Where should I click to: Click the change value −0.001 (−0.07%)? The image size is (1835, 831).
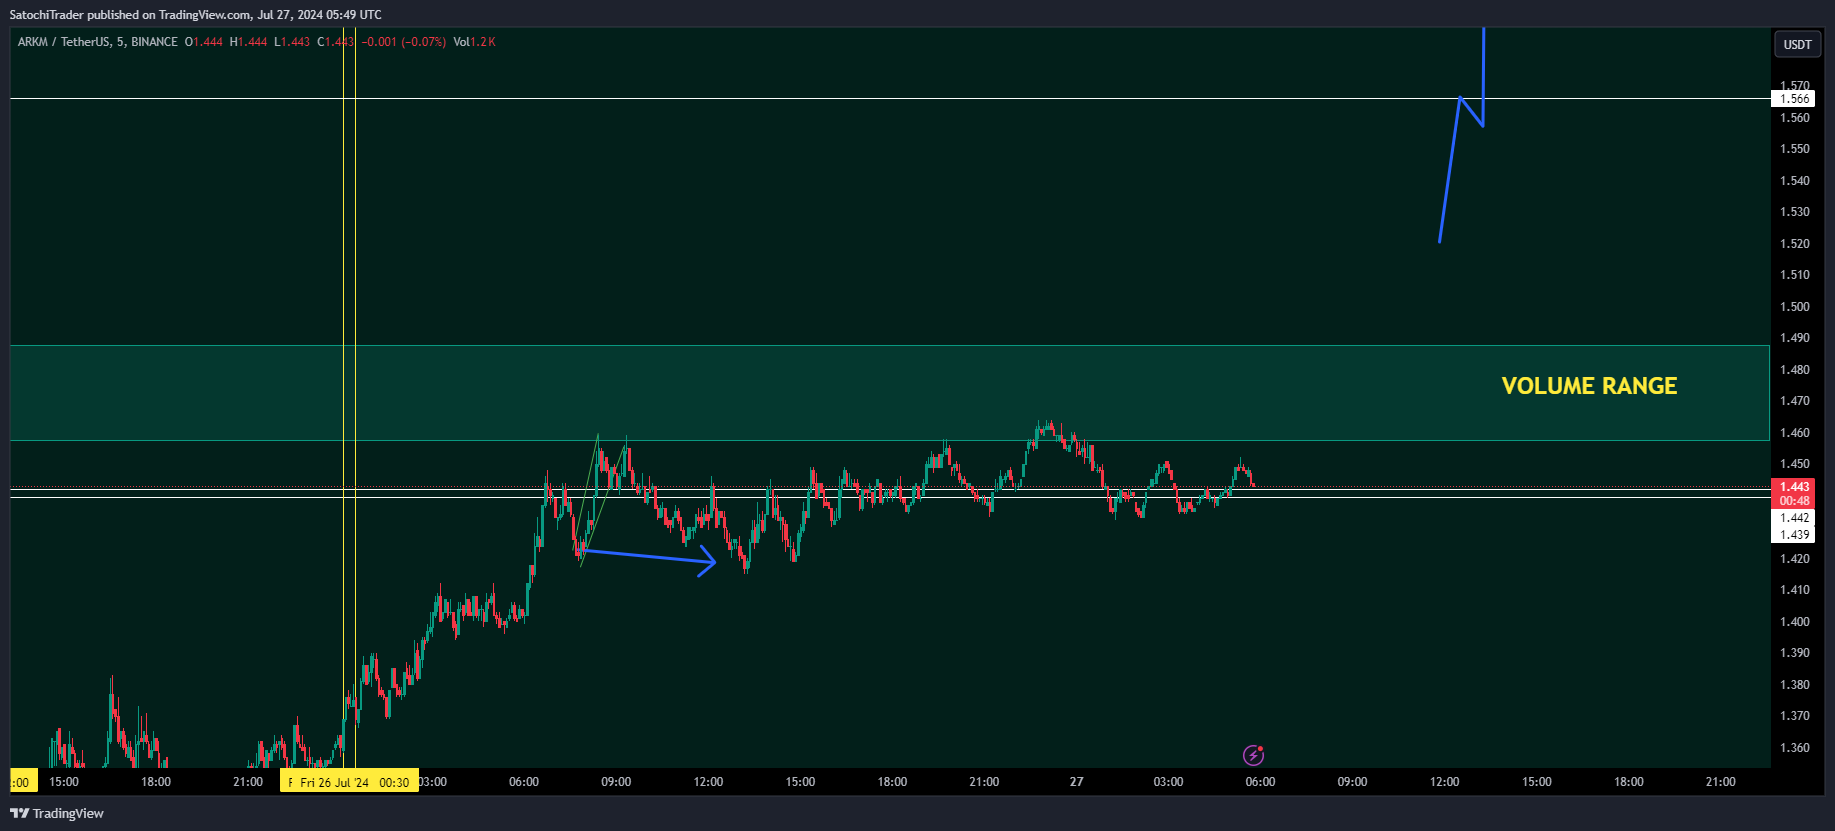point(404,42)
